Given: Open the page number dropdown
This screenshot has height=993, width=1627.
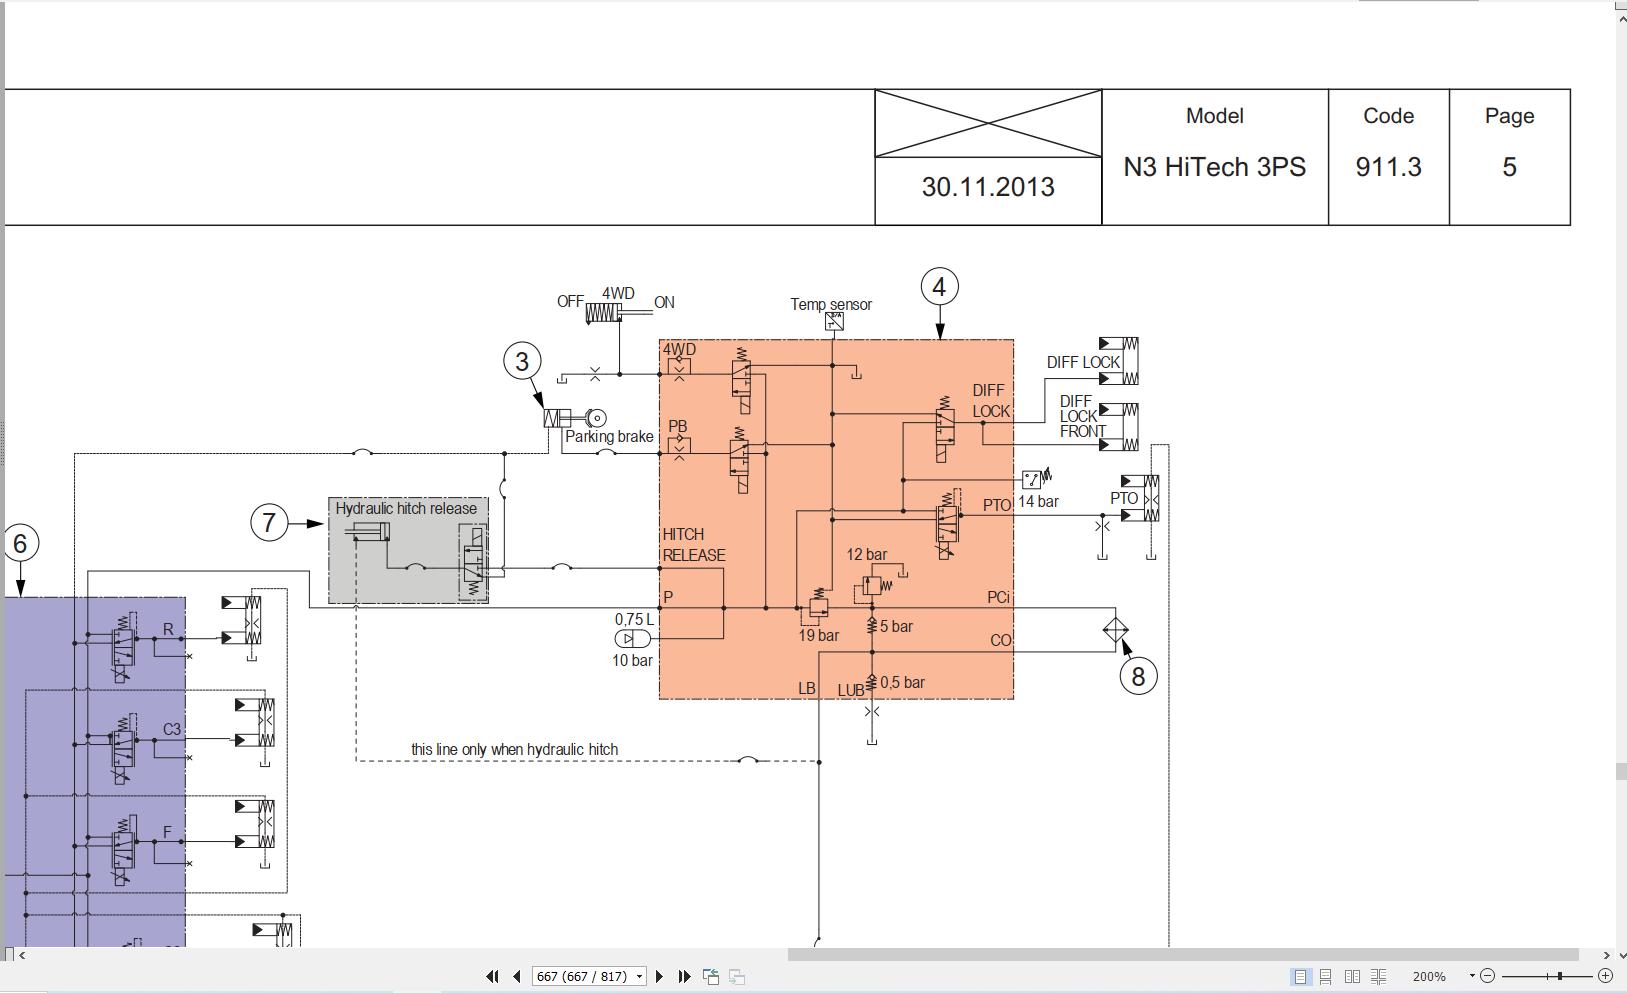Looking at the screenshot, I should pyautogui.click(x=639, y=977).
